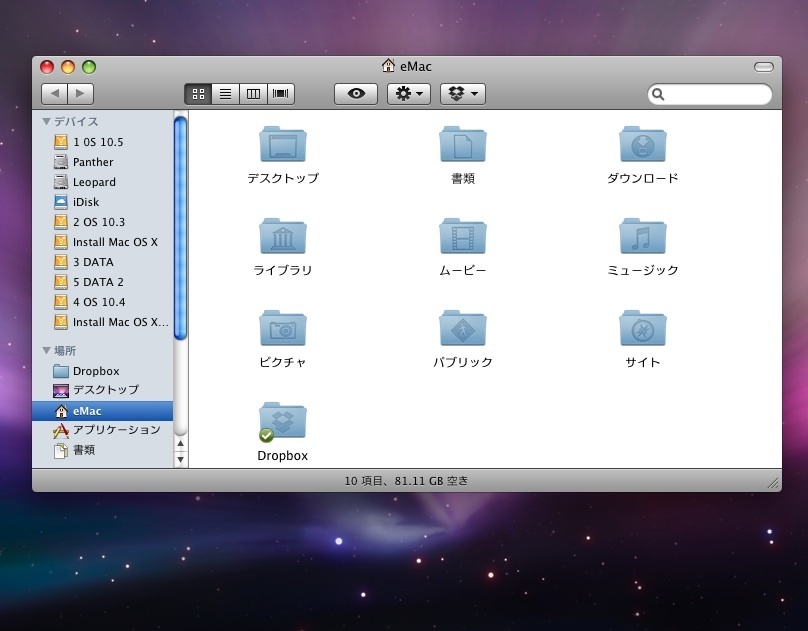Open the 書類 folder in main pane

(463, 144)
